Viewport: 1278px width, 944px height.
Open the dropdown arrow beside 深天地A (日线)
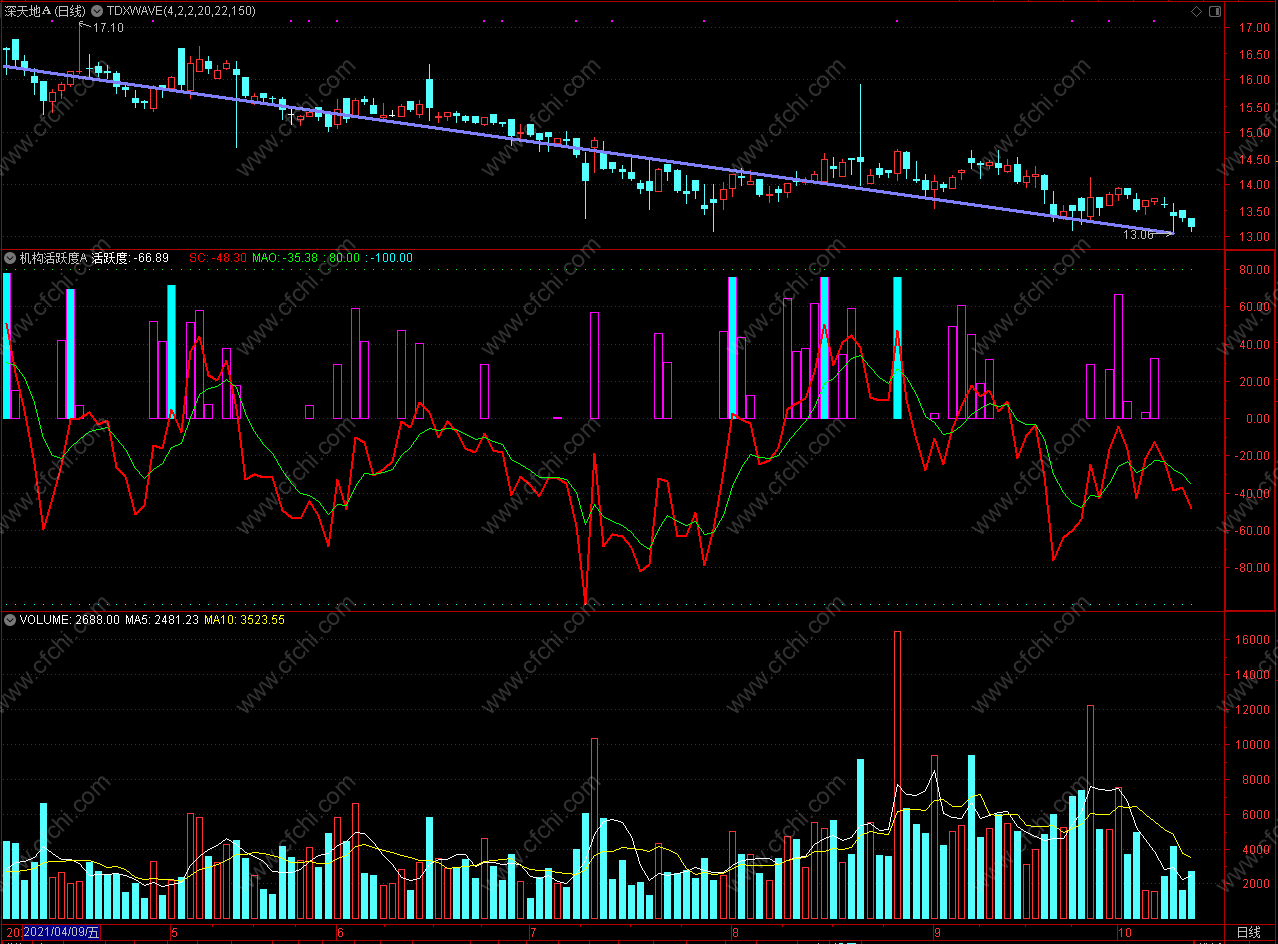point(96,10)
